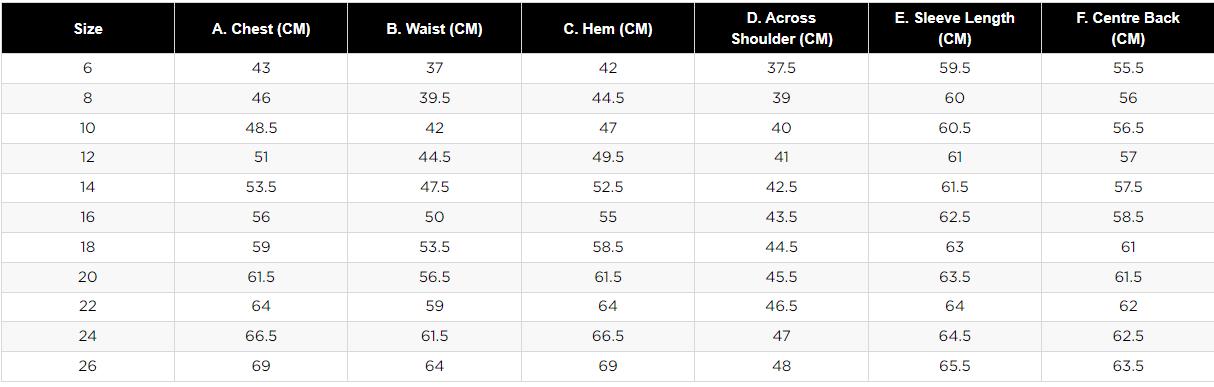Screen dimensions: 1214x387
Task: Select waist value 47.5 for size 14
Action: click(434, 187)
